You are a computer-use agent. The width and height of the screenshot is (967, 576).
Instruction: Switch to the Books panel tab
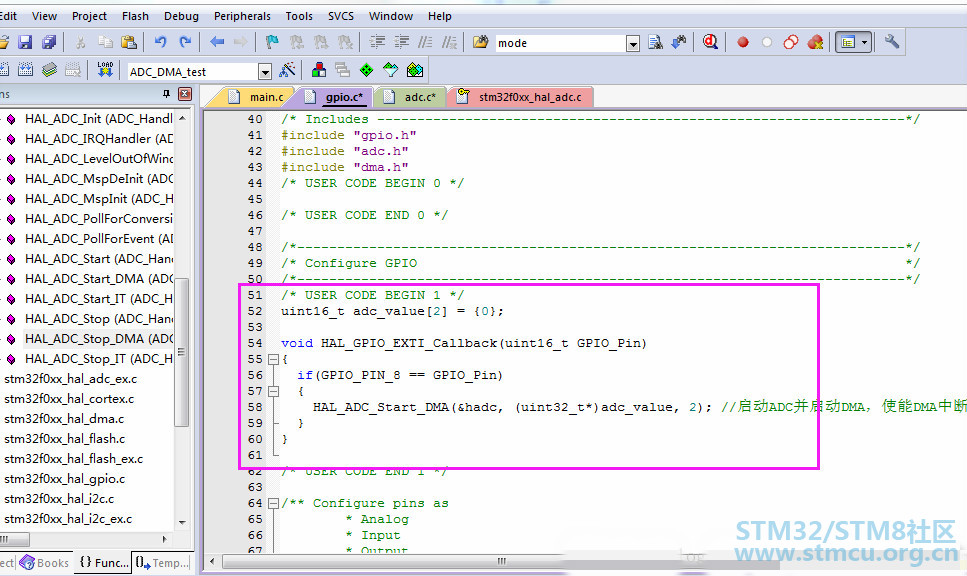pyautogui.click(x=44, y=562)
